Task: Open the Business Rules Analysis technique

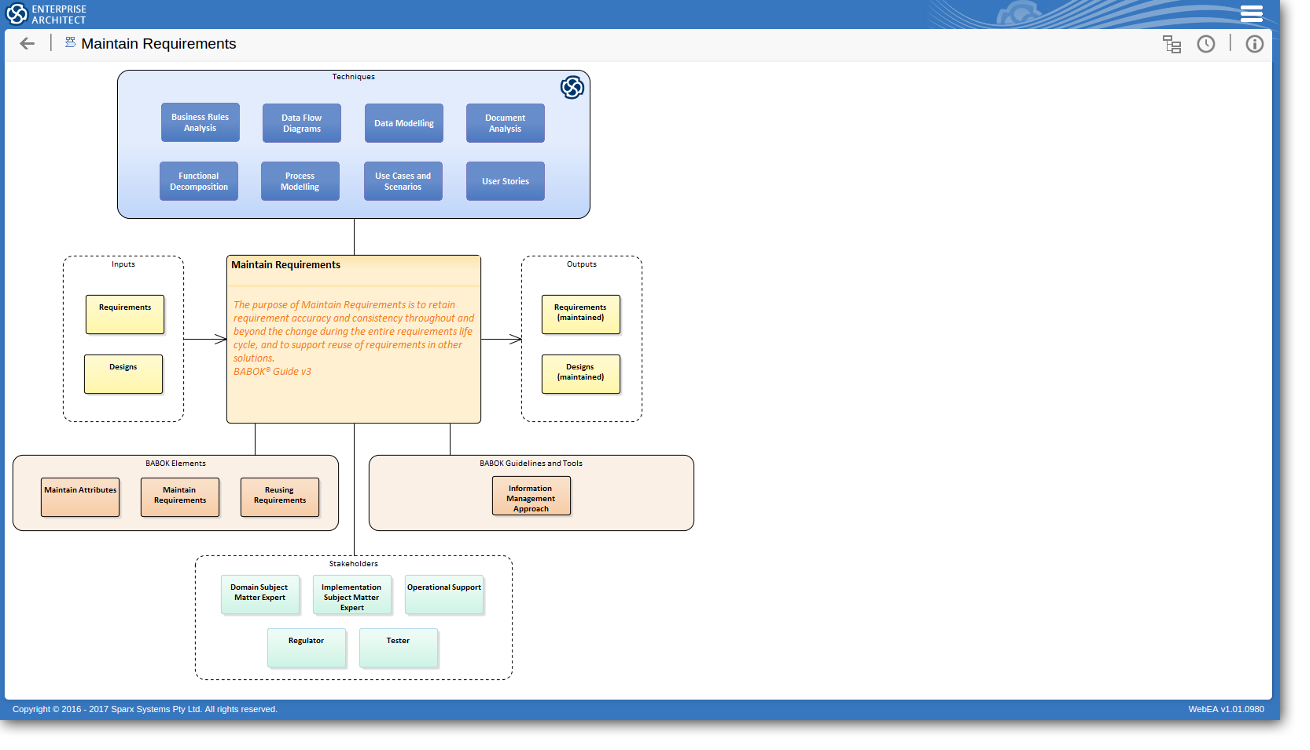Action: (x=200, y=122)
